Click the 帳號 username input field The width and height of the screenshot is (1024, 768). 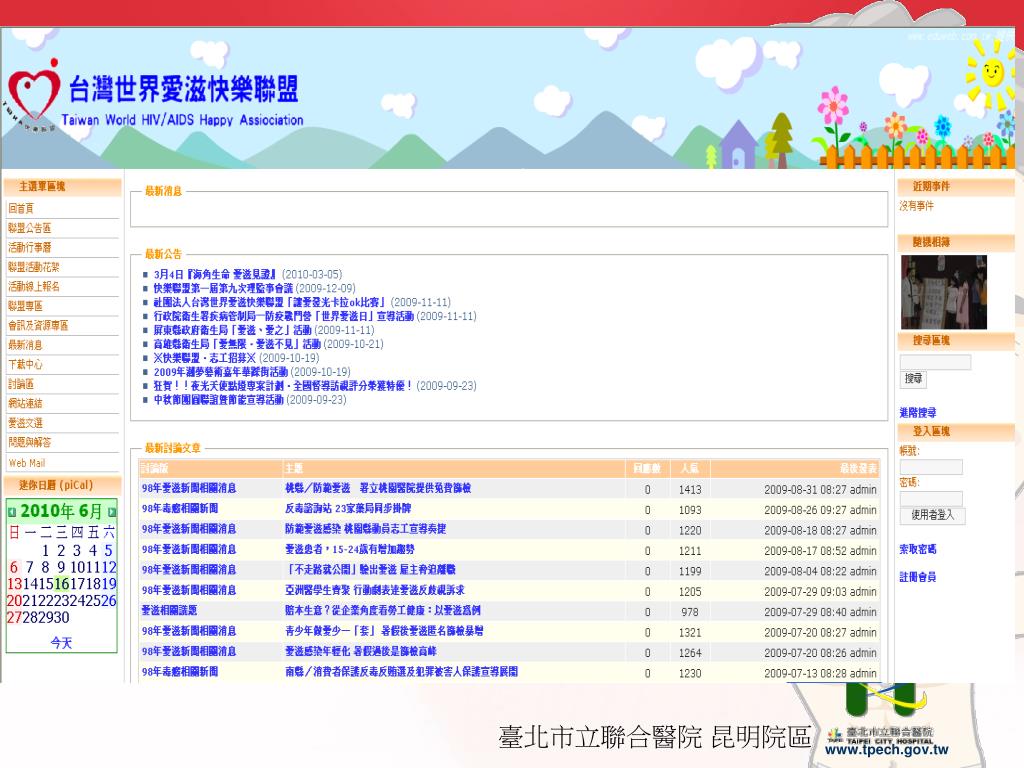point(931,467)
